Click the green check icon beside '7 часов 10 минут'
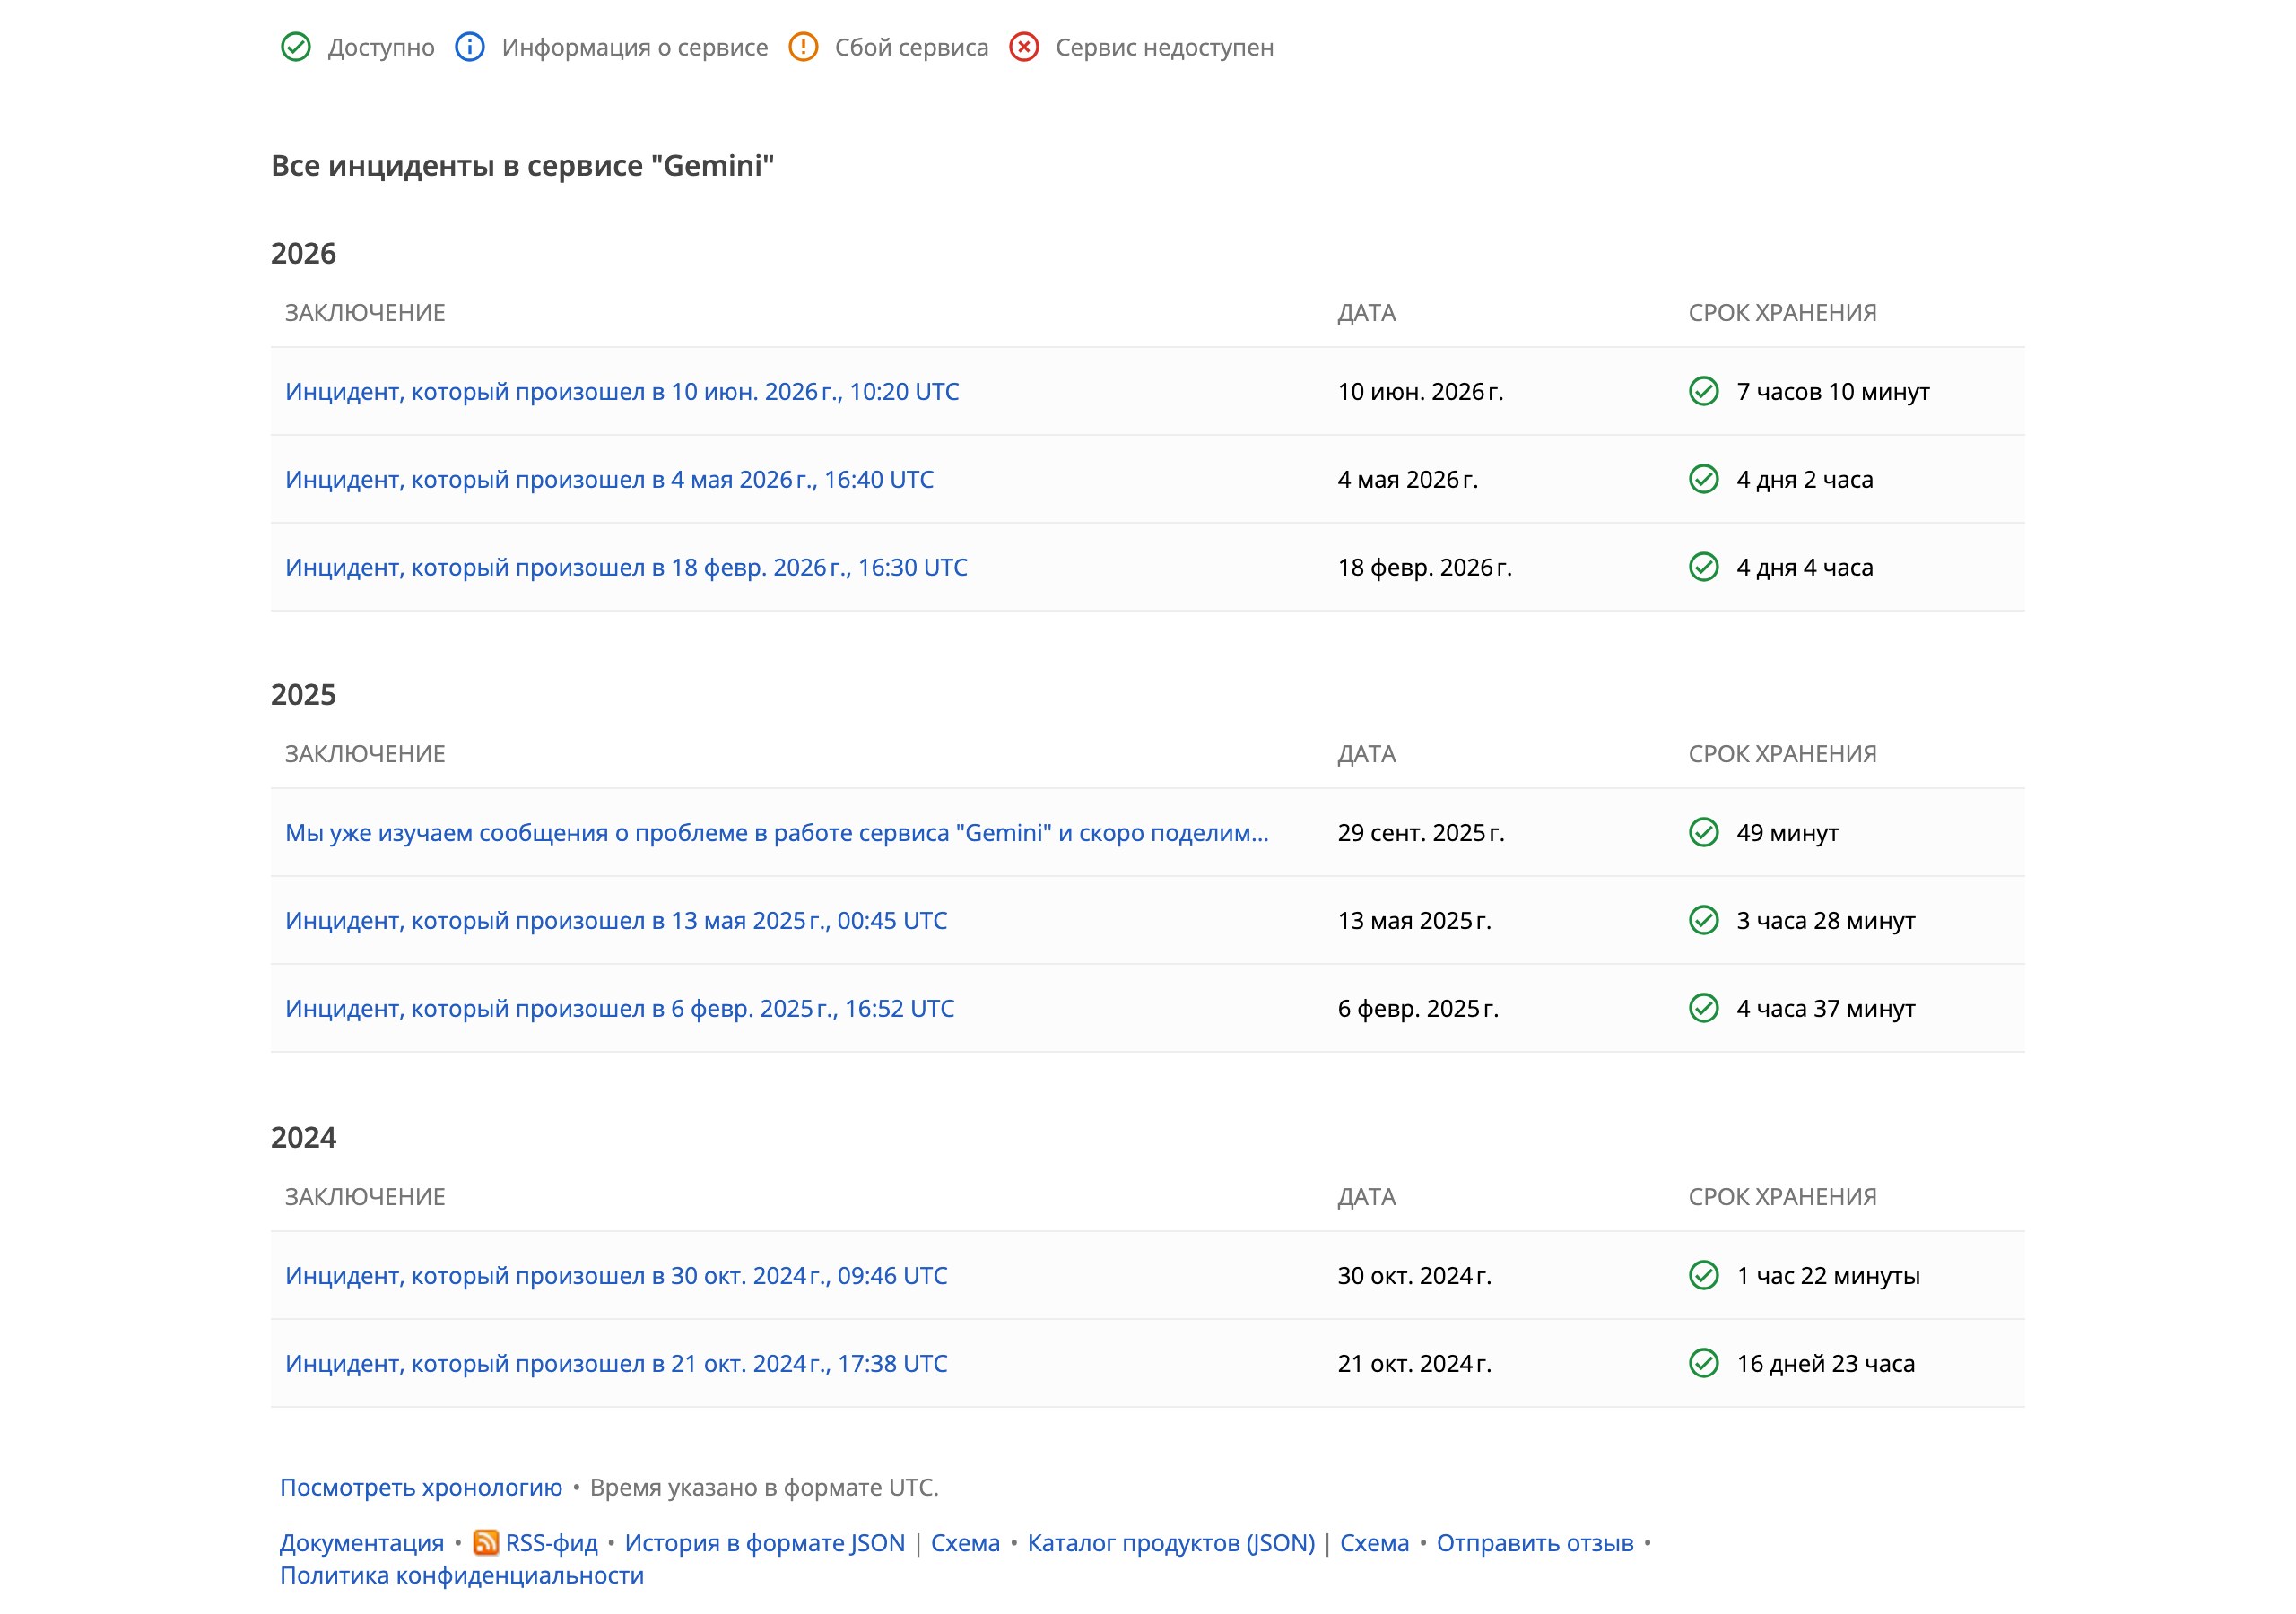 pyautogui.click(x=1704, y=391)
